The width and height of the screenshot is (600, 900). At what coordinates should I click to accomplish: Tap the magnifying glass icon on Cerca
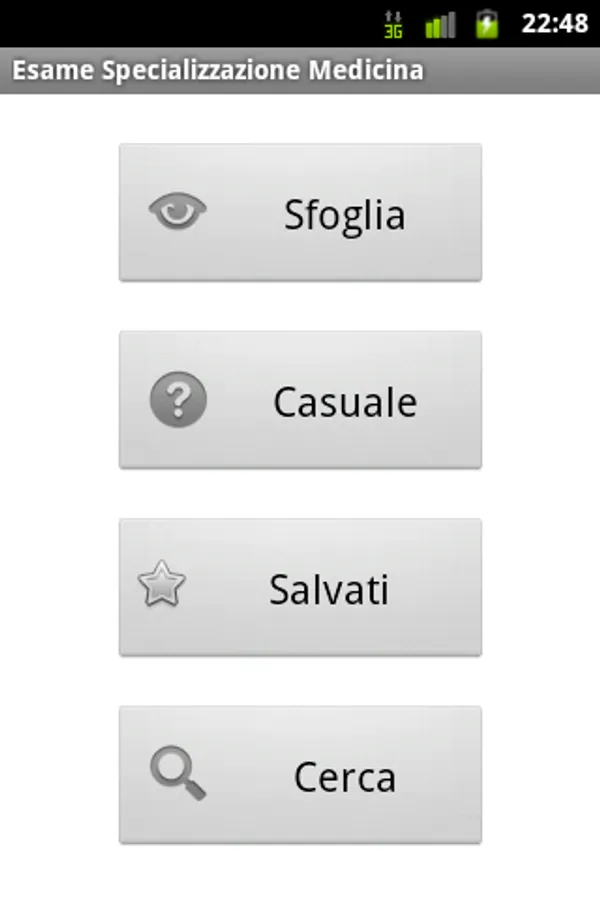(178, 774)
